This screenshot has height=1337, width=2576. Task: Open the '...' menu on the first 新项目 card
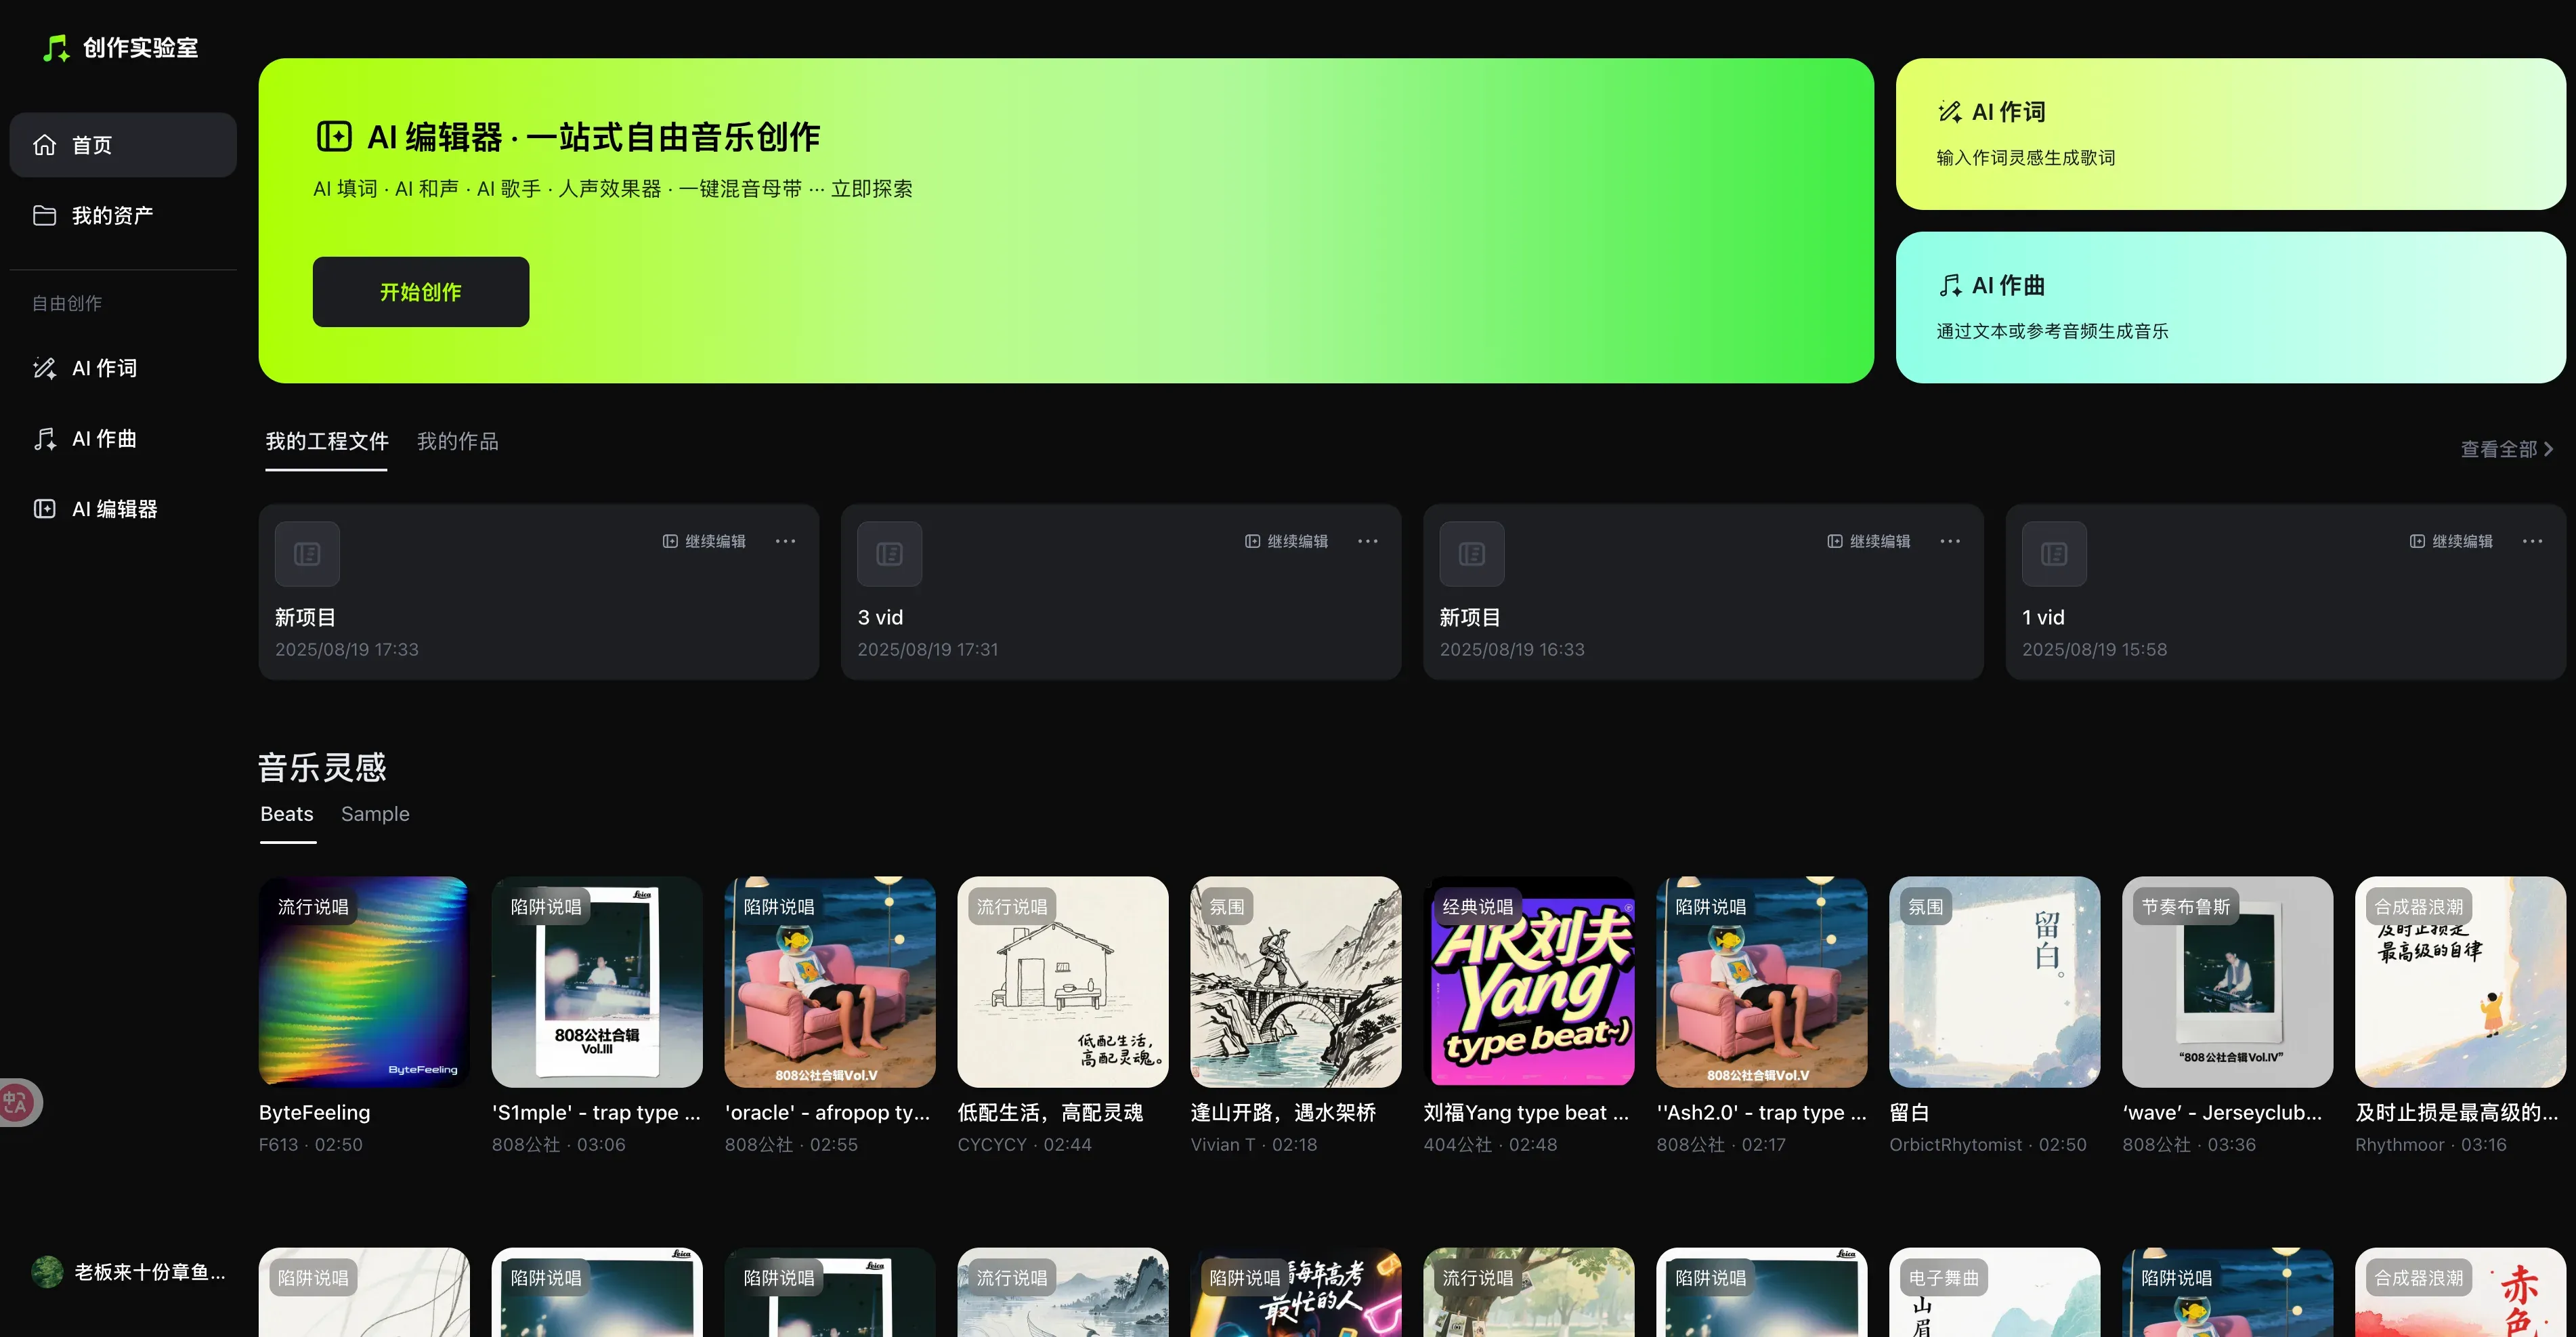click(785, 541)
